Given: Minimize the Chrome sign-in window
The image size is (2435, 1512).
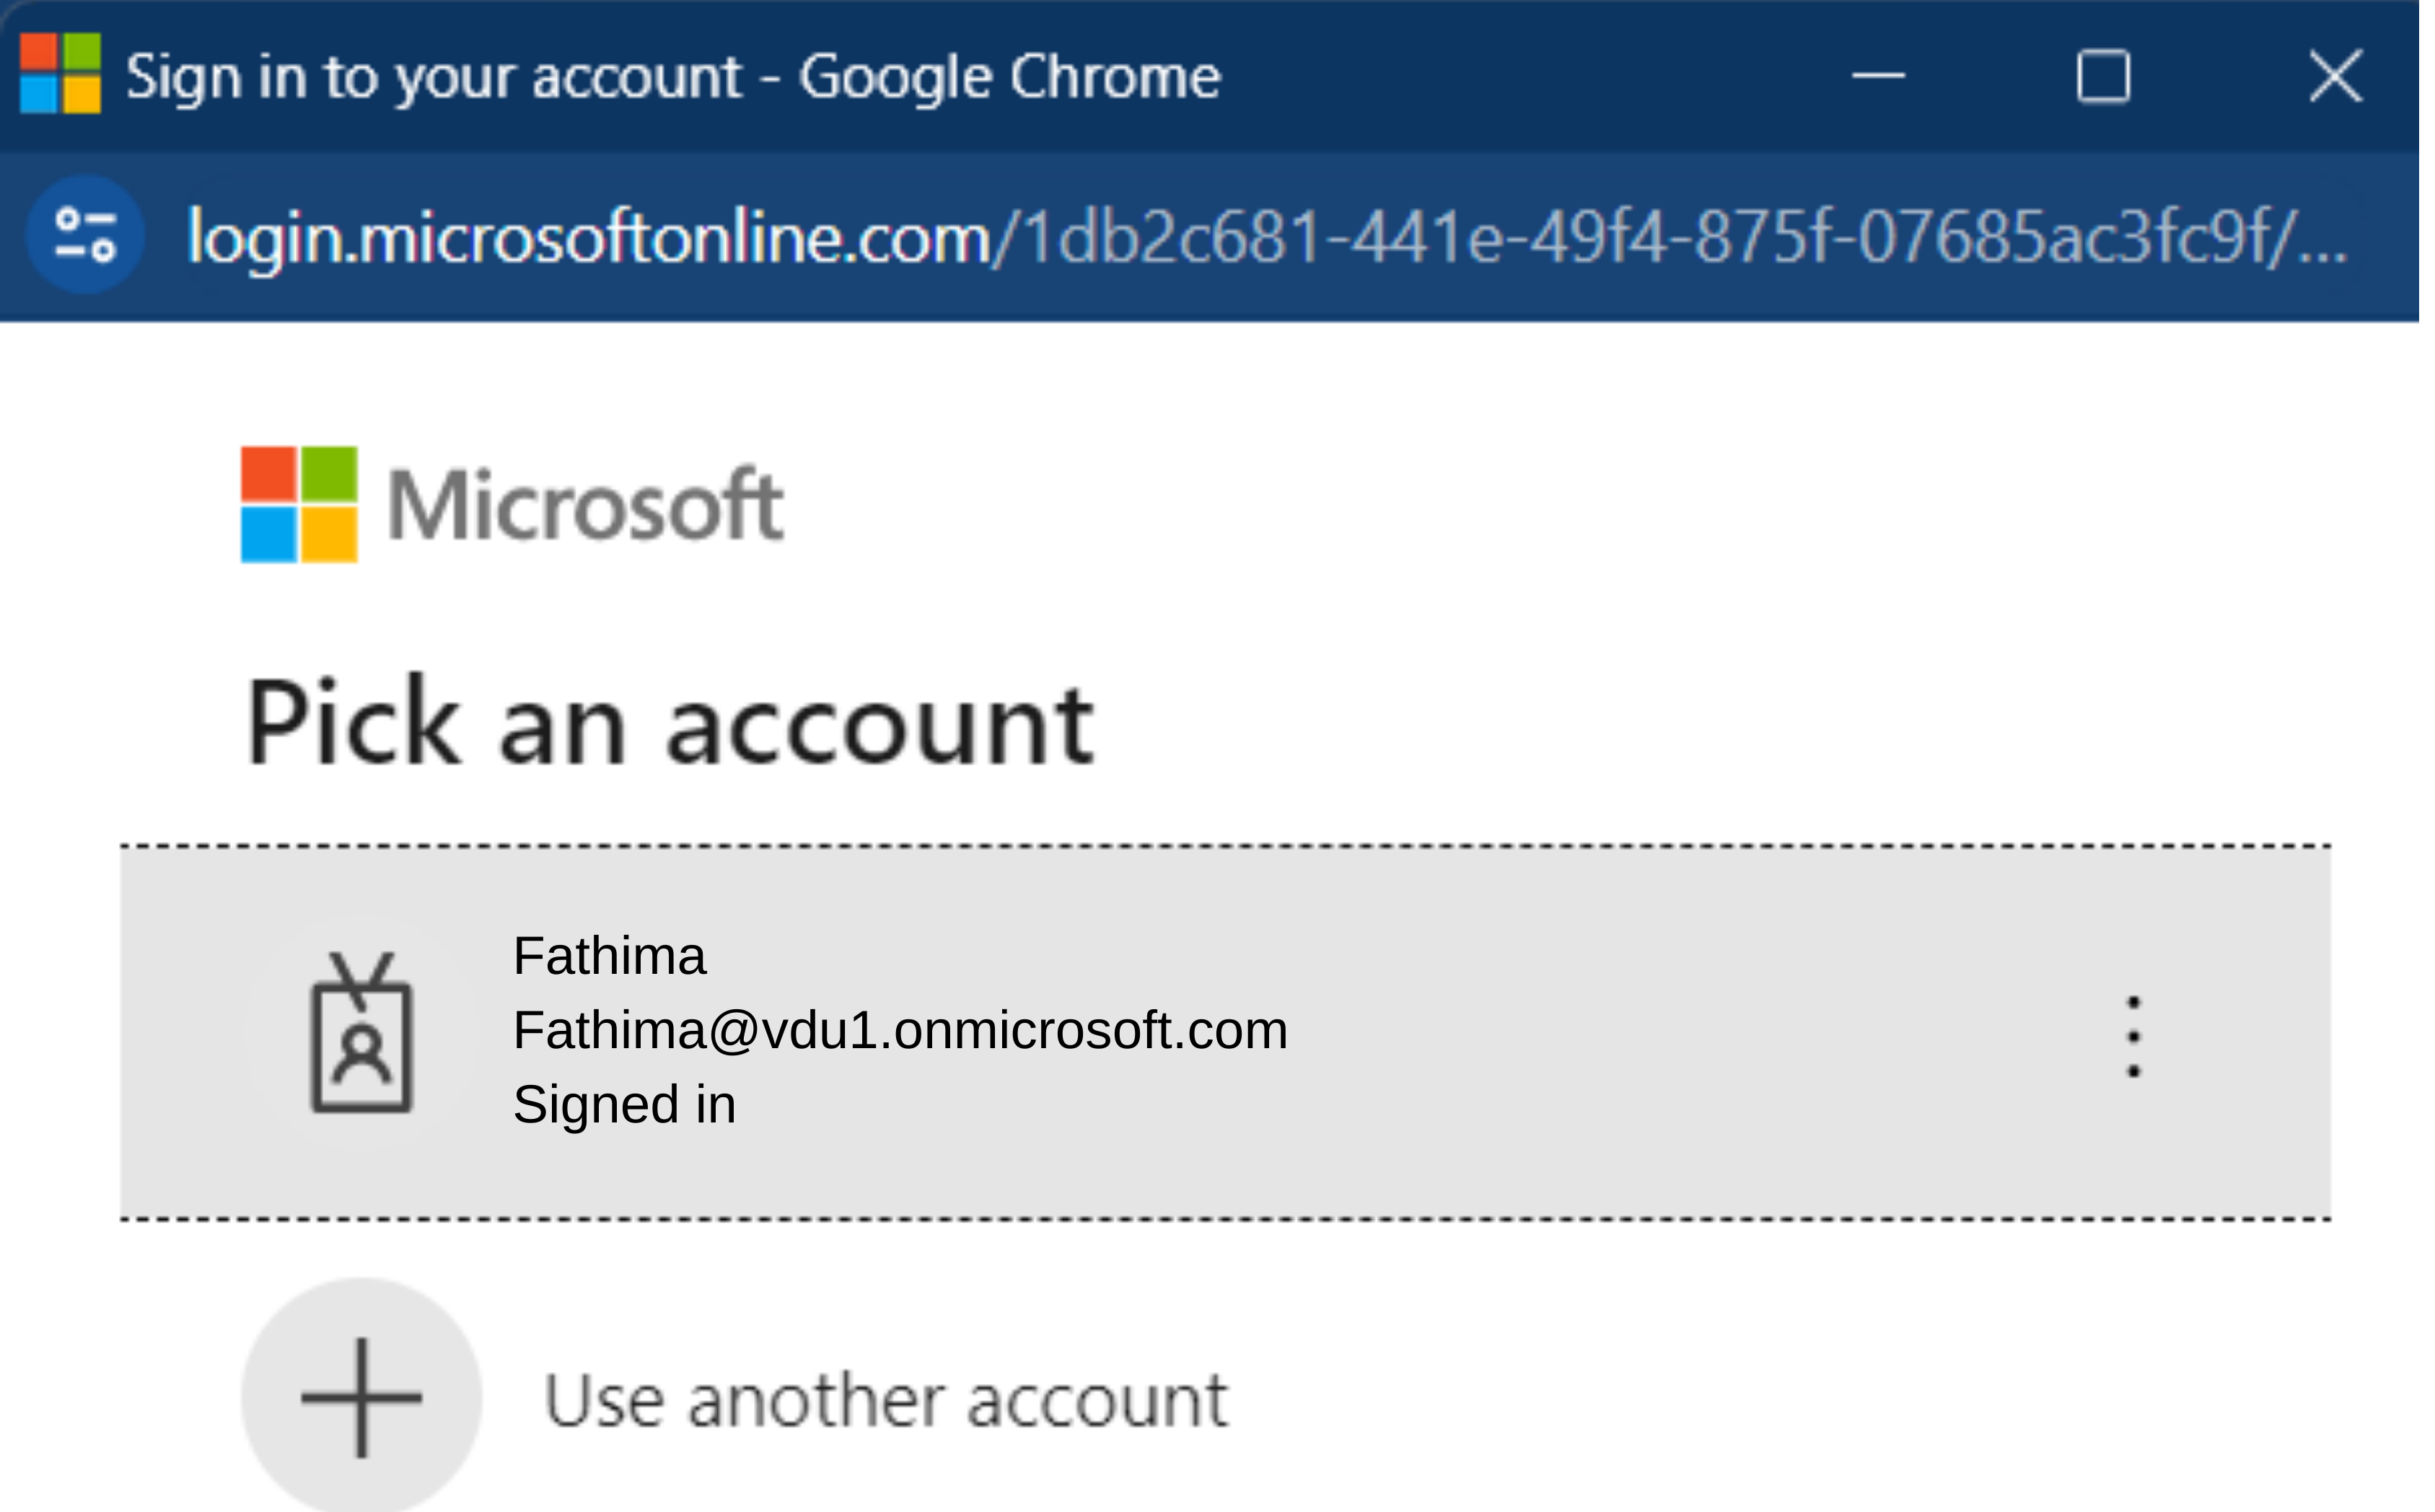Looking at the screenshot, I should pos(1878,76).
